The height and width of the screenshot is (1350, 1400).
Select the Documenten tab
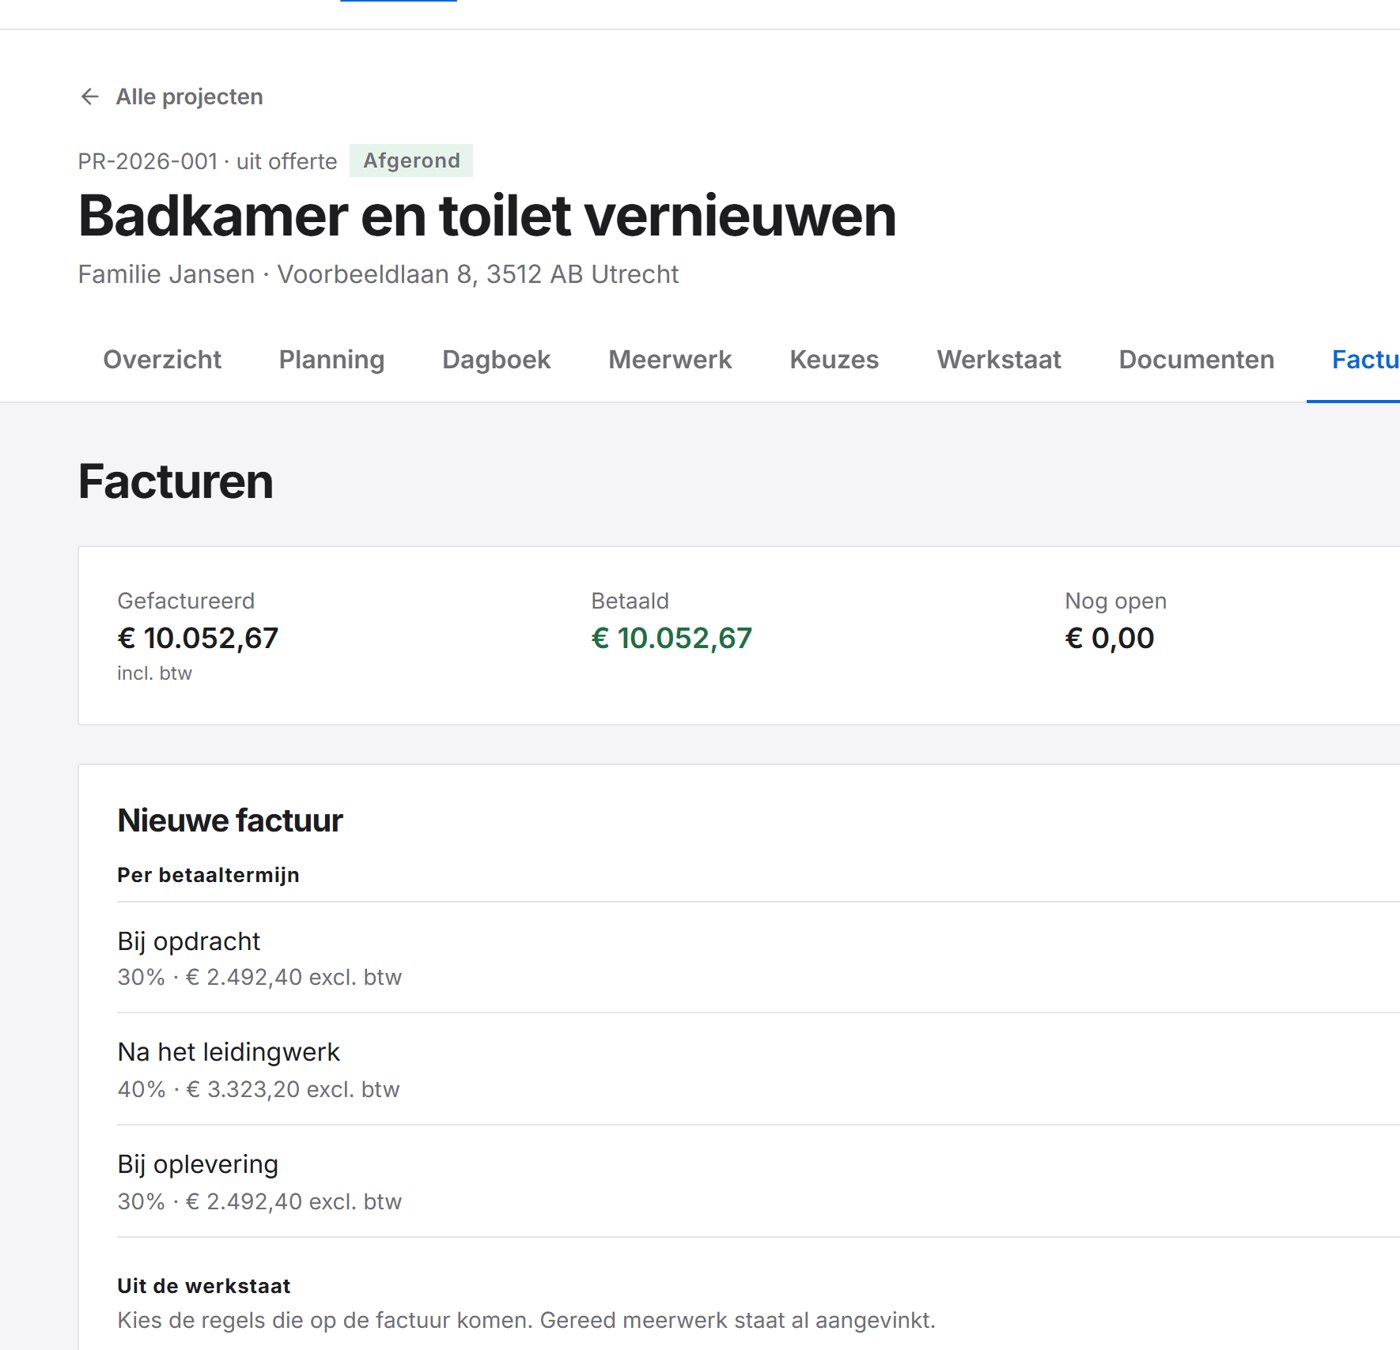[x=1196, y=360]
